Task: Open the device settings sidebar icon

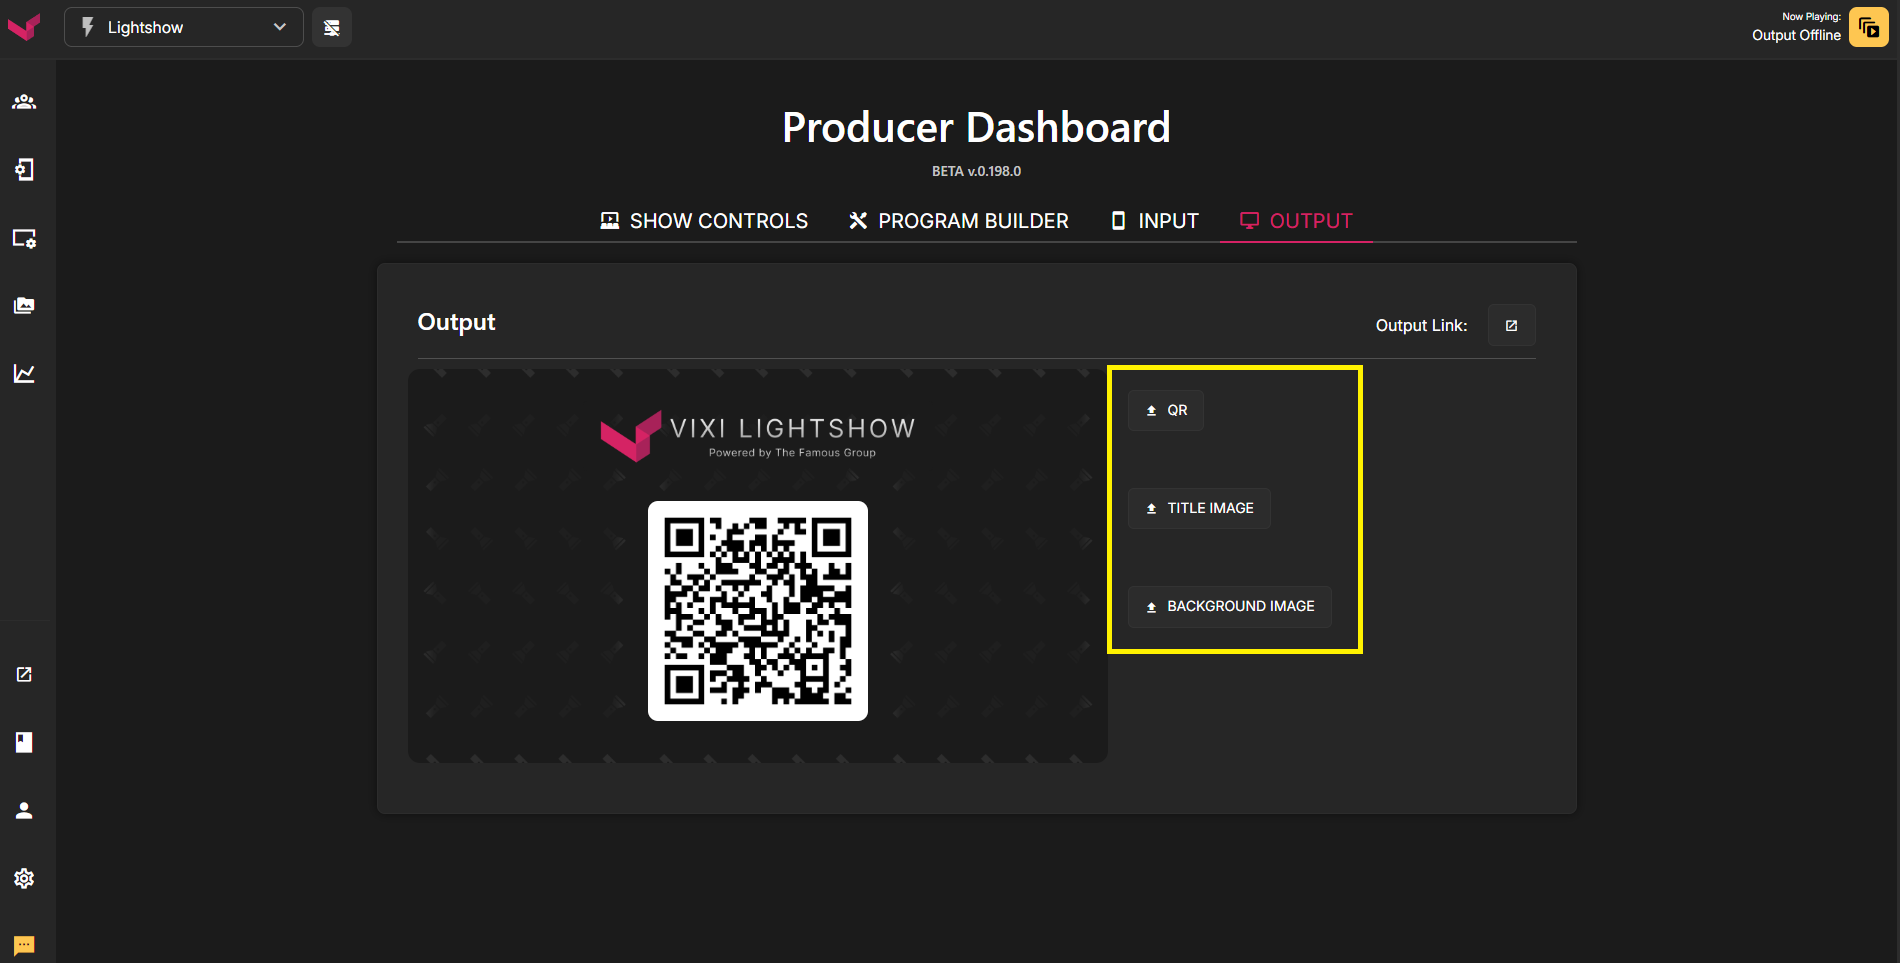Action: (24, 170)
